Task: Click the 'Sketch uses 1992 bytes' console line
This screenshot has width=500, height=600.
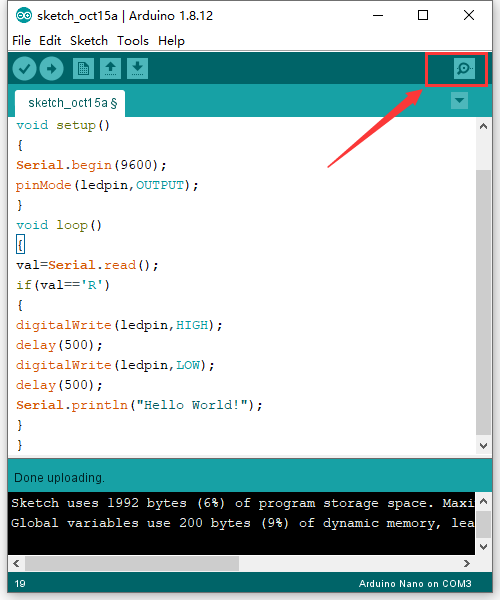Action: [x=243, y=503]
